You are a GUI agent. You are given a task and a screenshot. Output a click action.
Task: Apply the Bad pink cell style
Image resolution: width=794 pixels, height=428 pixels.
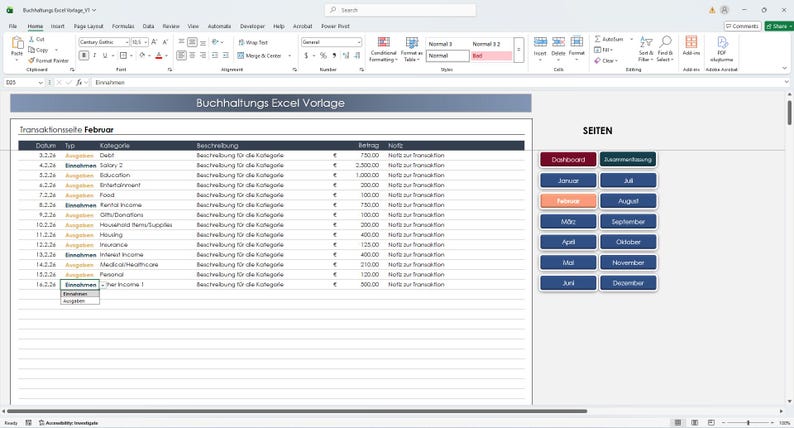(490, 56)
